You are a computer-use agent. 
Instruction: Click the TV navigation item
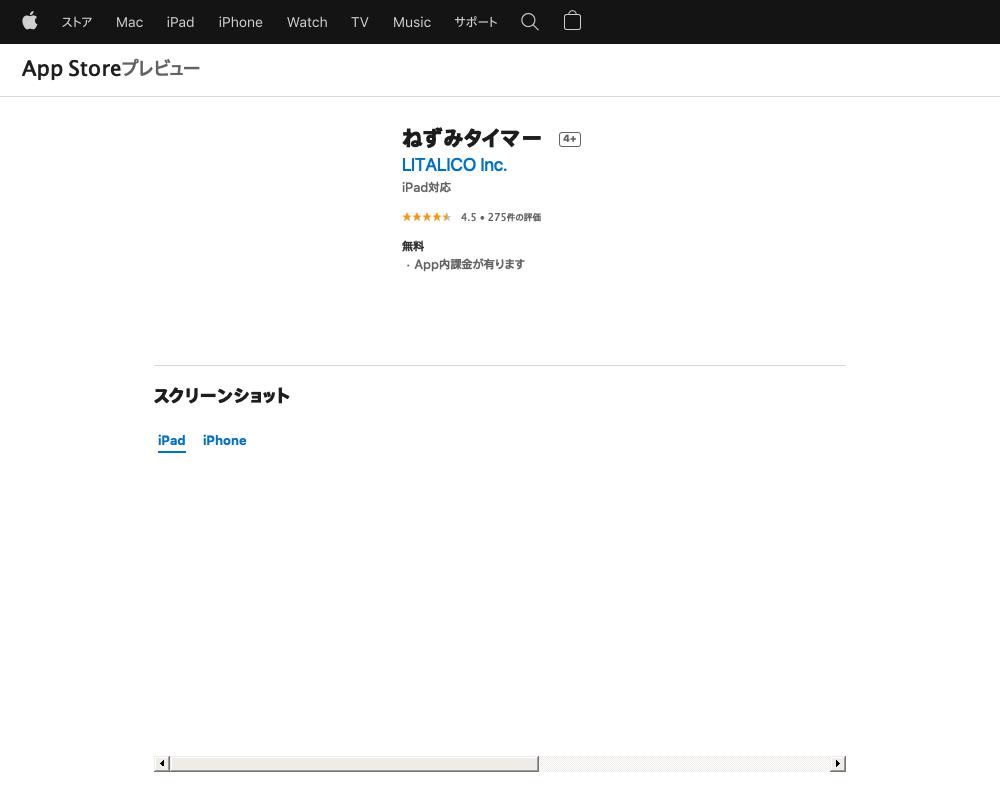(359, 22)
